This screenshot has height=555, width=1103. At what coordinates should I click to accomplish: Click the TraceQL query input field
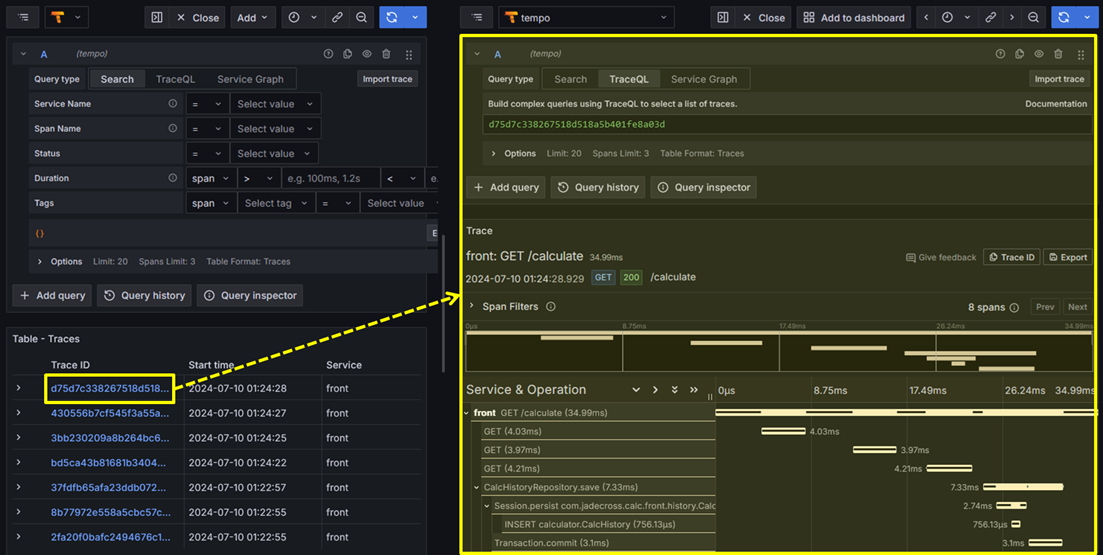(787, 125)
